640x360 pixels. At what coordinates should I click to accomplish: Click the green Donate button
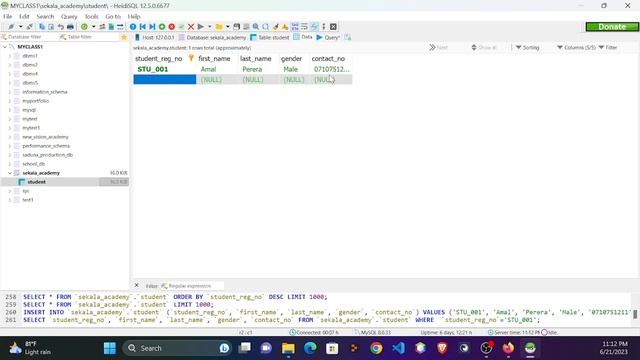[612, 27]
